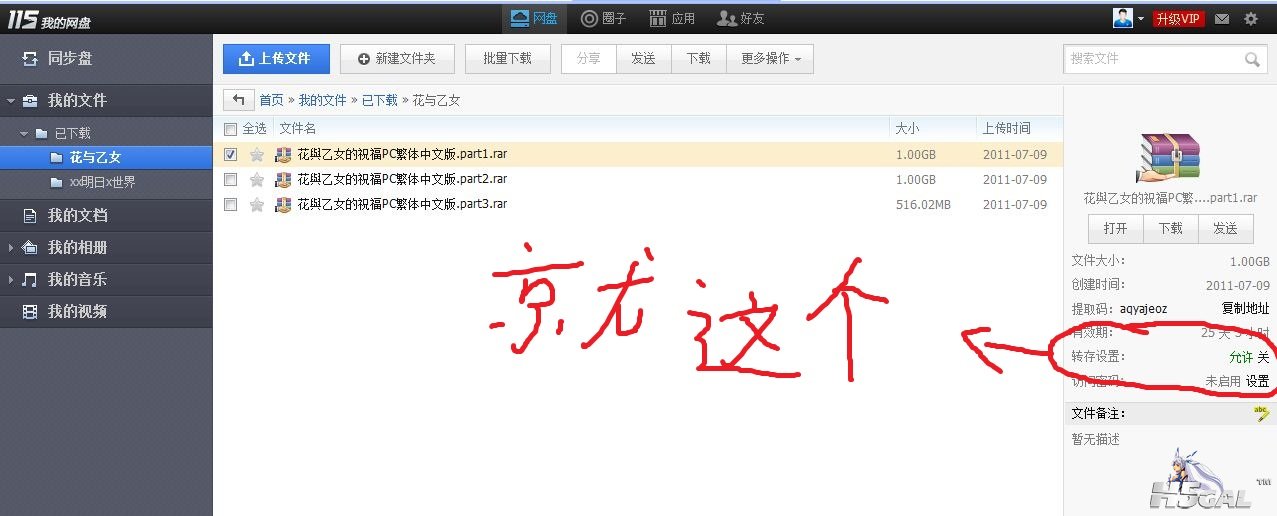Open 我的音乐 in the sidebar
The width and height of the screenshot is (1277, 516).
(77, 279)
